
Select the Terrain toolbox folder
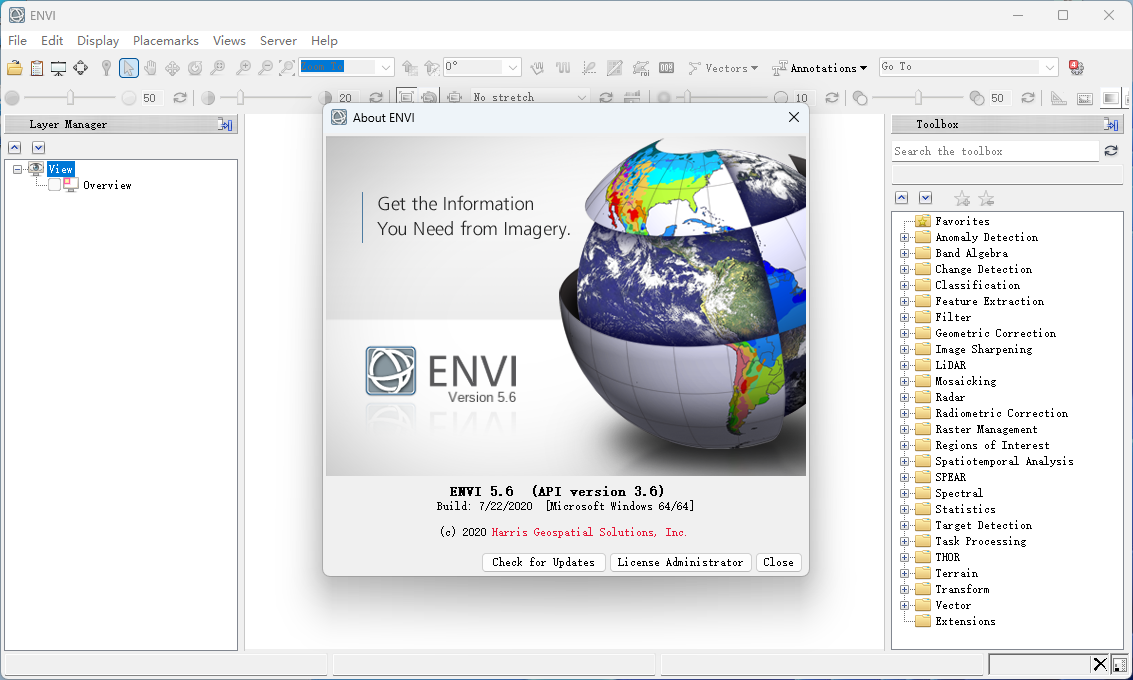[957, 574]
